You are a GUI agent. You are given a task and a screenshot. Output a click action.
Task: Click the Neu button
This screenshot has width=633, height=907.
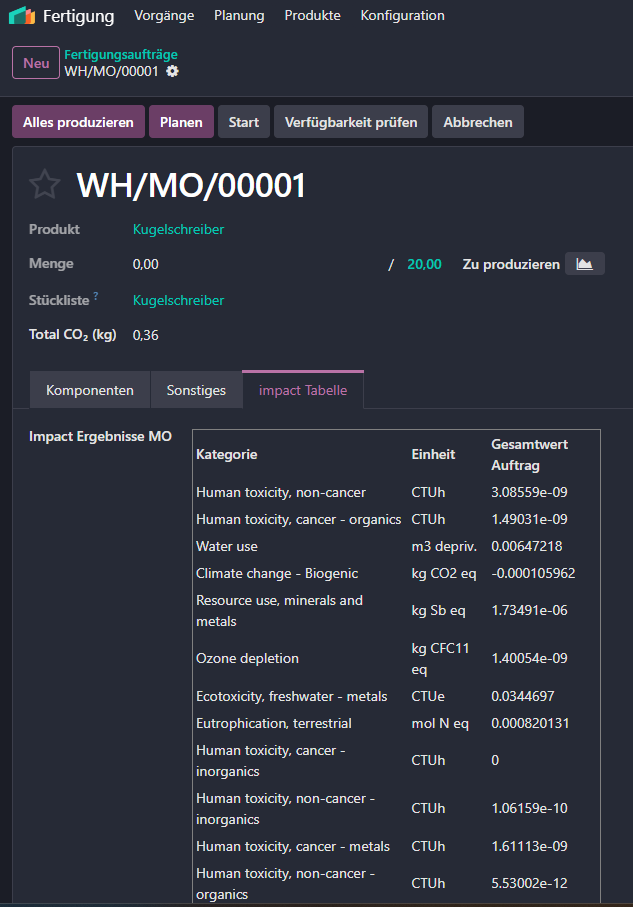(36, 63)
